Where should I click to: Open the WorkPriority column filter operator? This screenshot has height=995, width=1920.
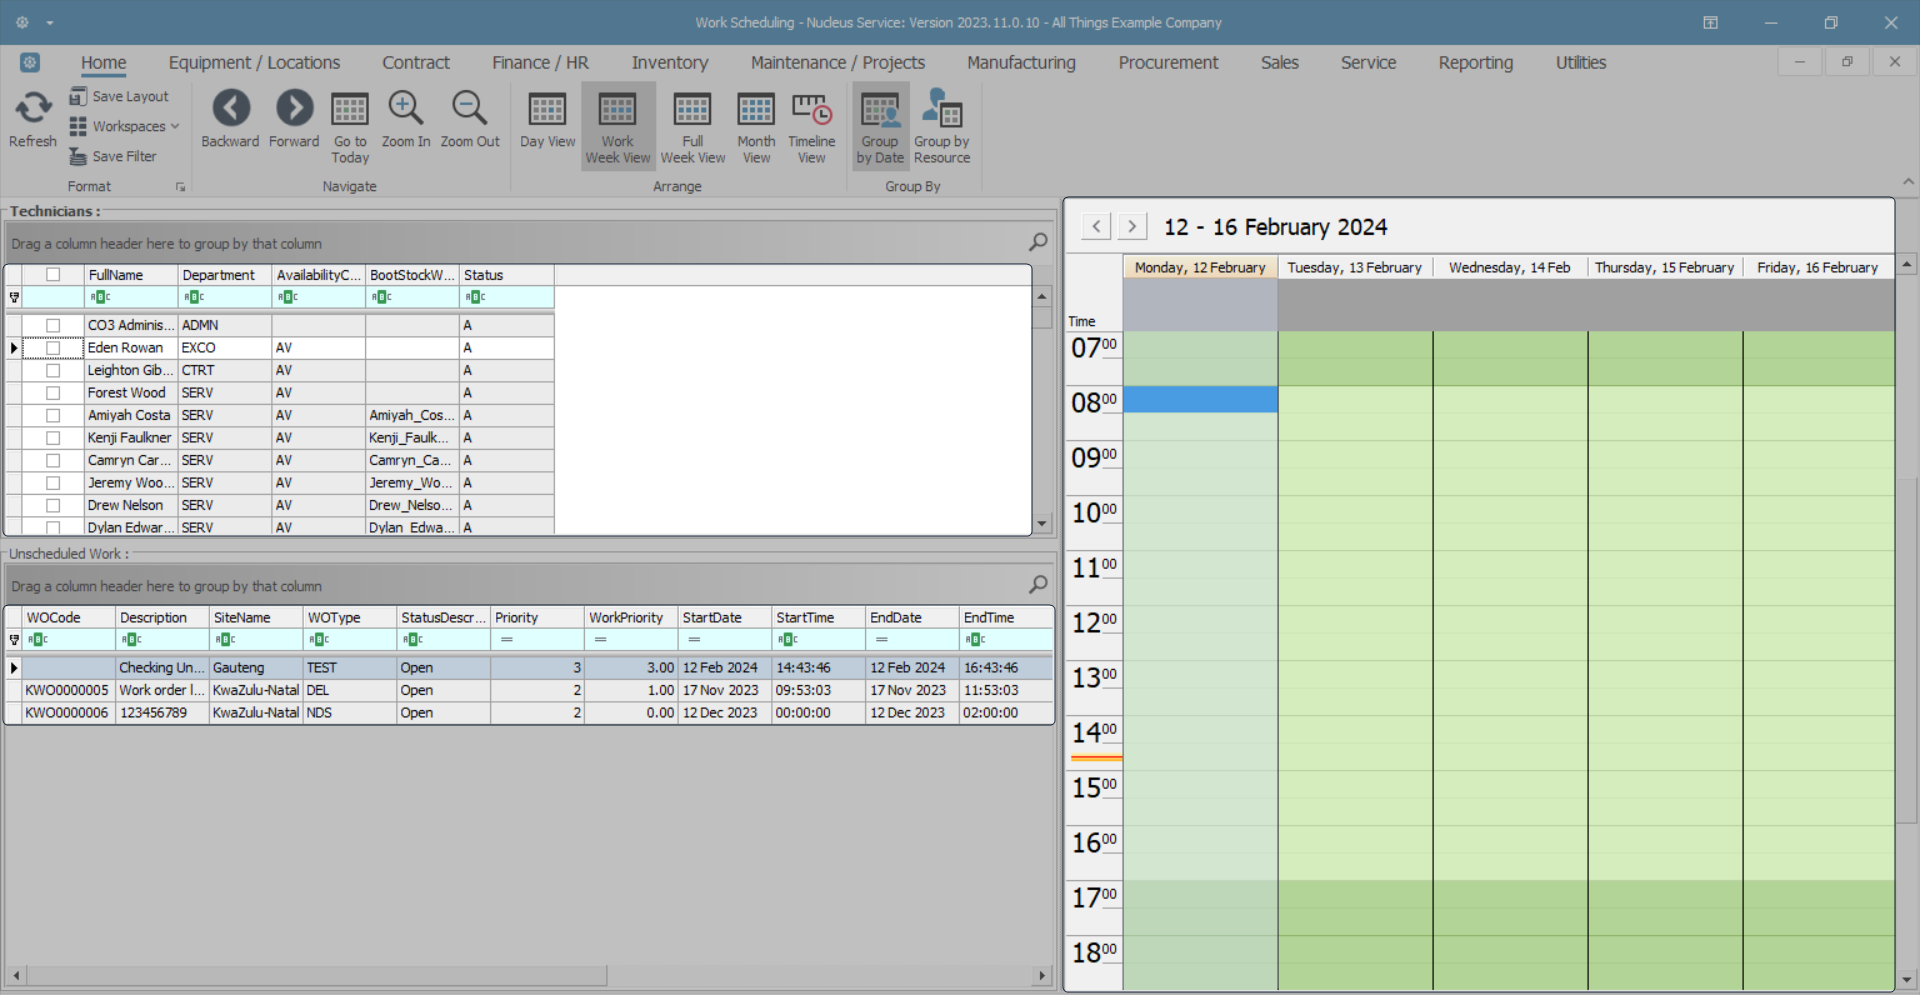coord(600,640)
